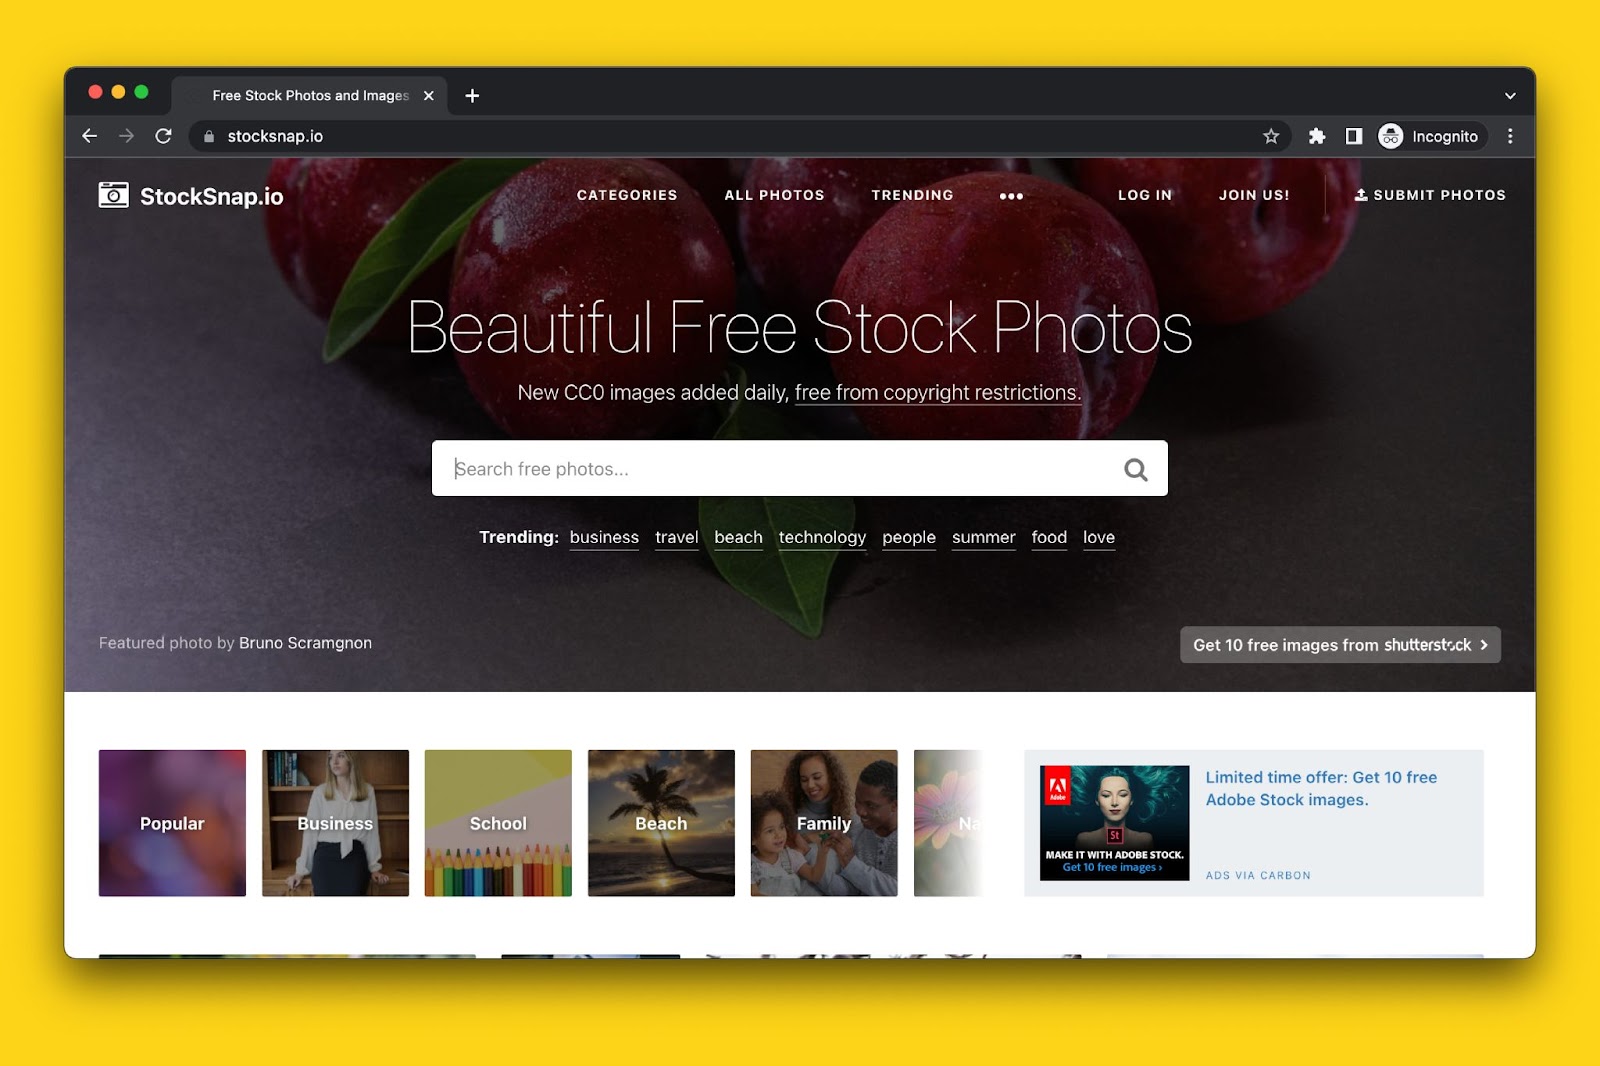
Task: Open the Beach category thumbnail
Action: (661, 823)
